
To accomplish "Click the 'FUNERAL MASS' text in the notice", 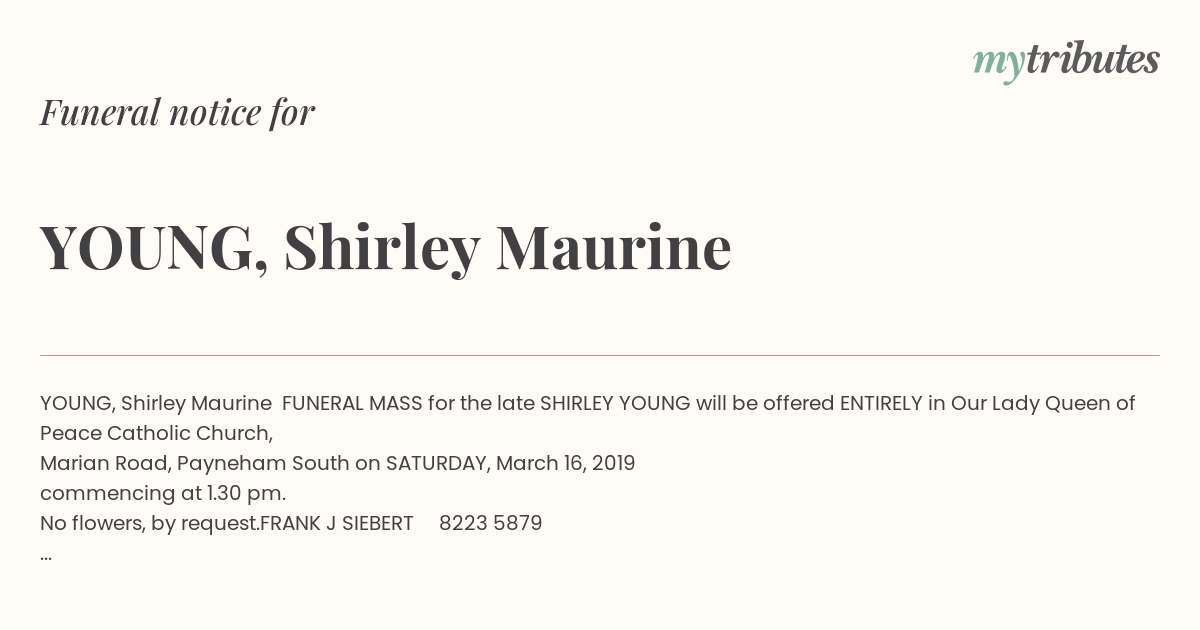I will (x=352, y=403).
